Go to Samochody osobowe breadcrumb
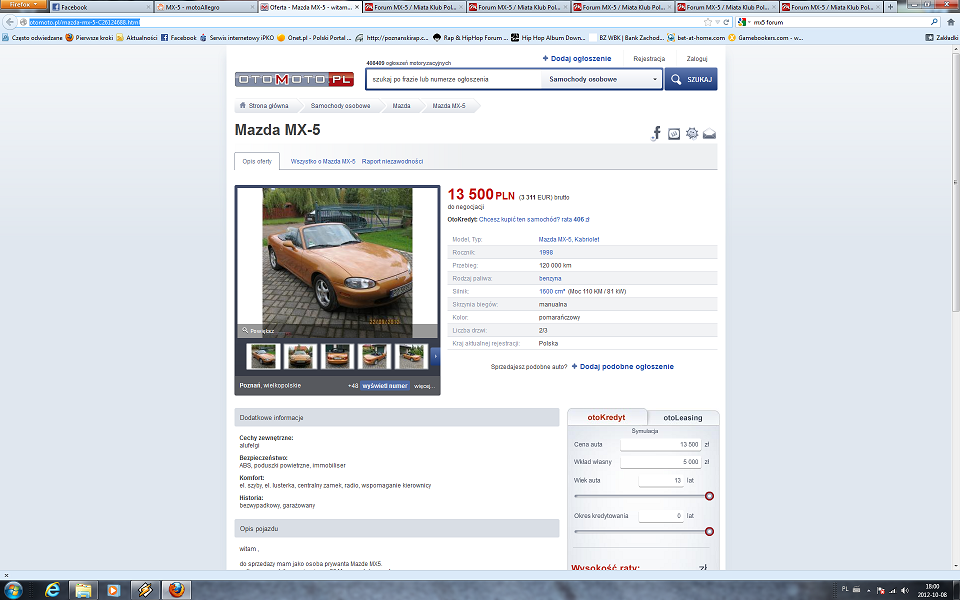This screenshot has height=600, width=960. [x=340, y=106]
